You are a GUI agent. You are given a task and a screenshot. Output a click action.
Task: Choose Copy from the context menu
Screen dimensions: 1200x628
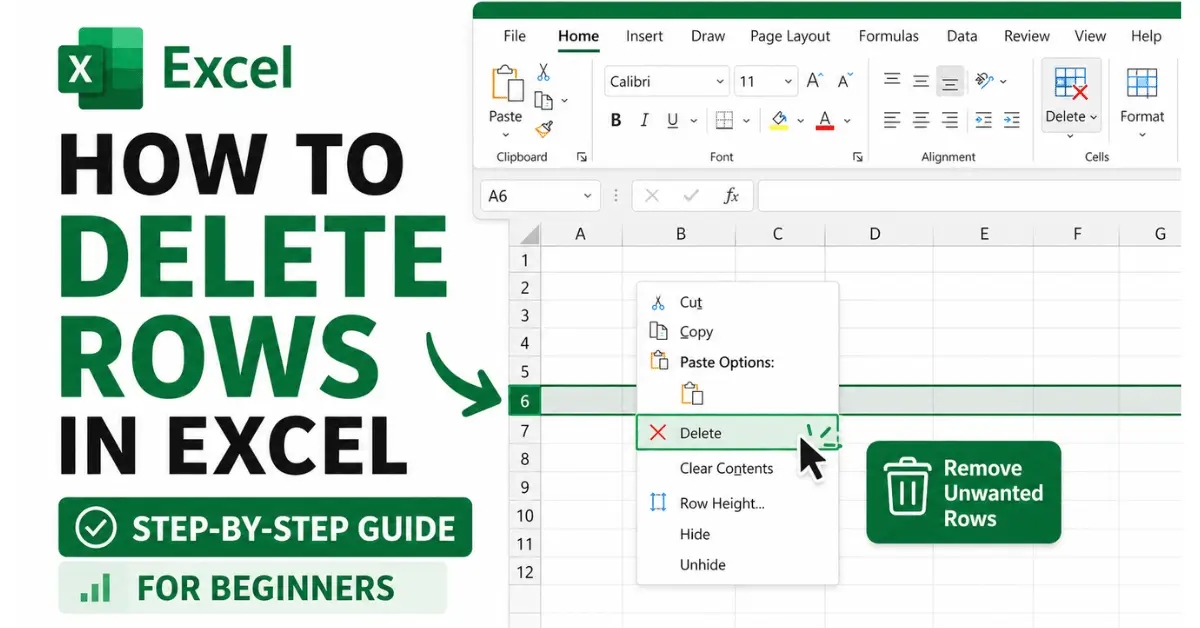[x=737, y=332]
